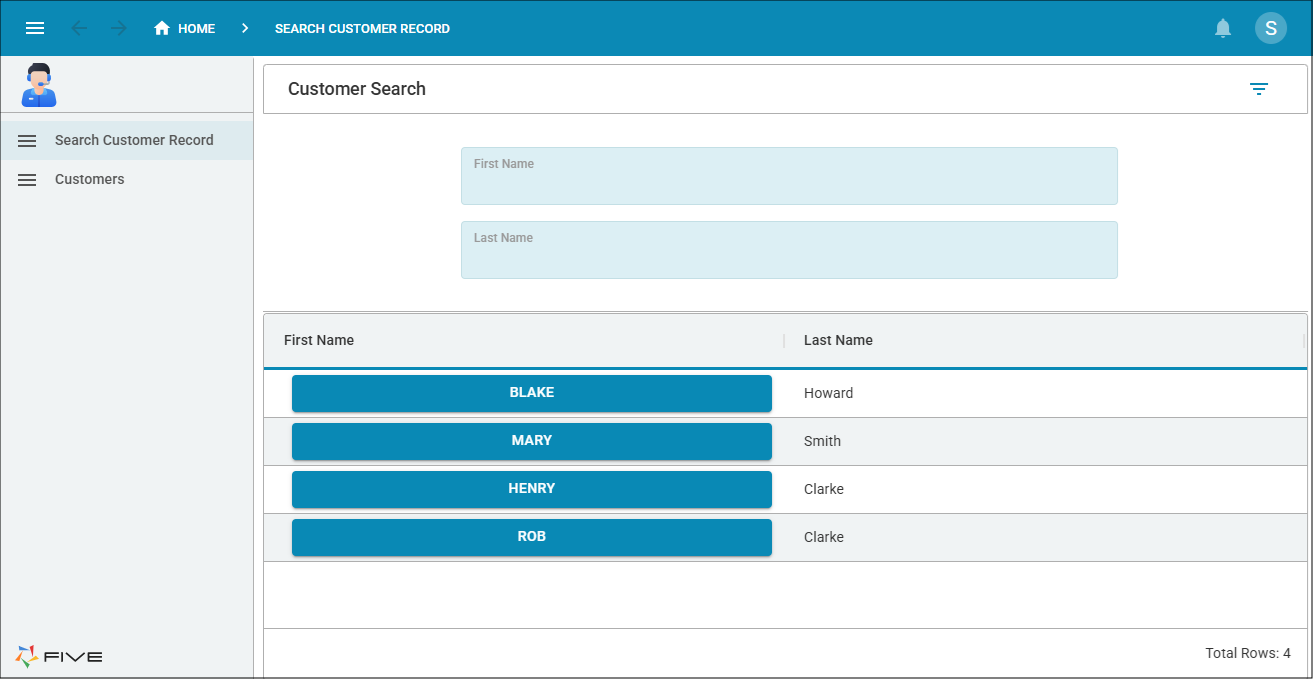Click the MARY button
This screenshot has width=1313, height=679.
coord(532,441)
